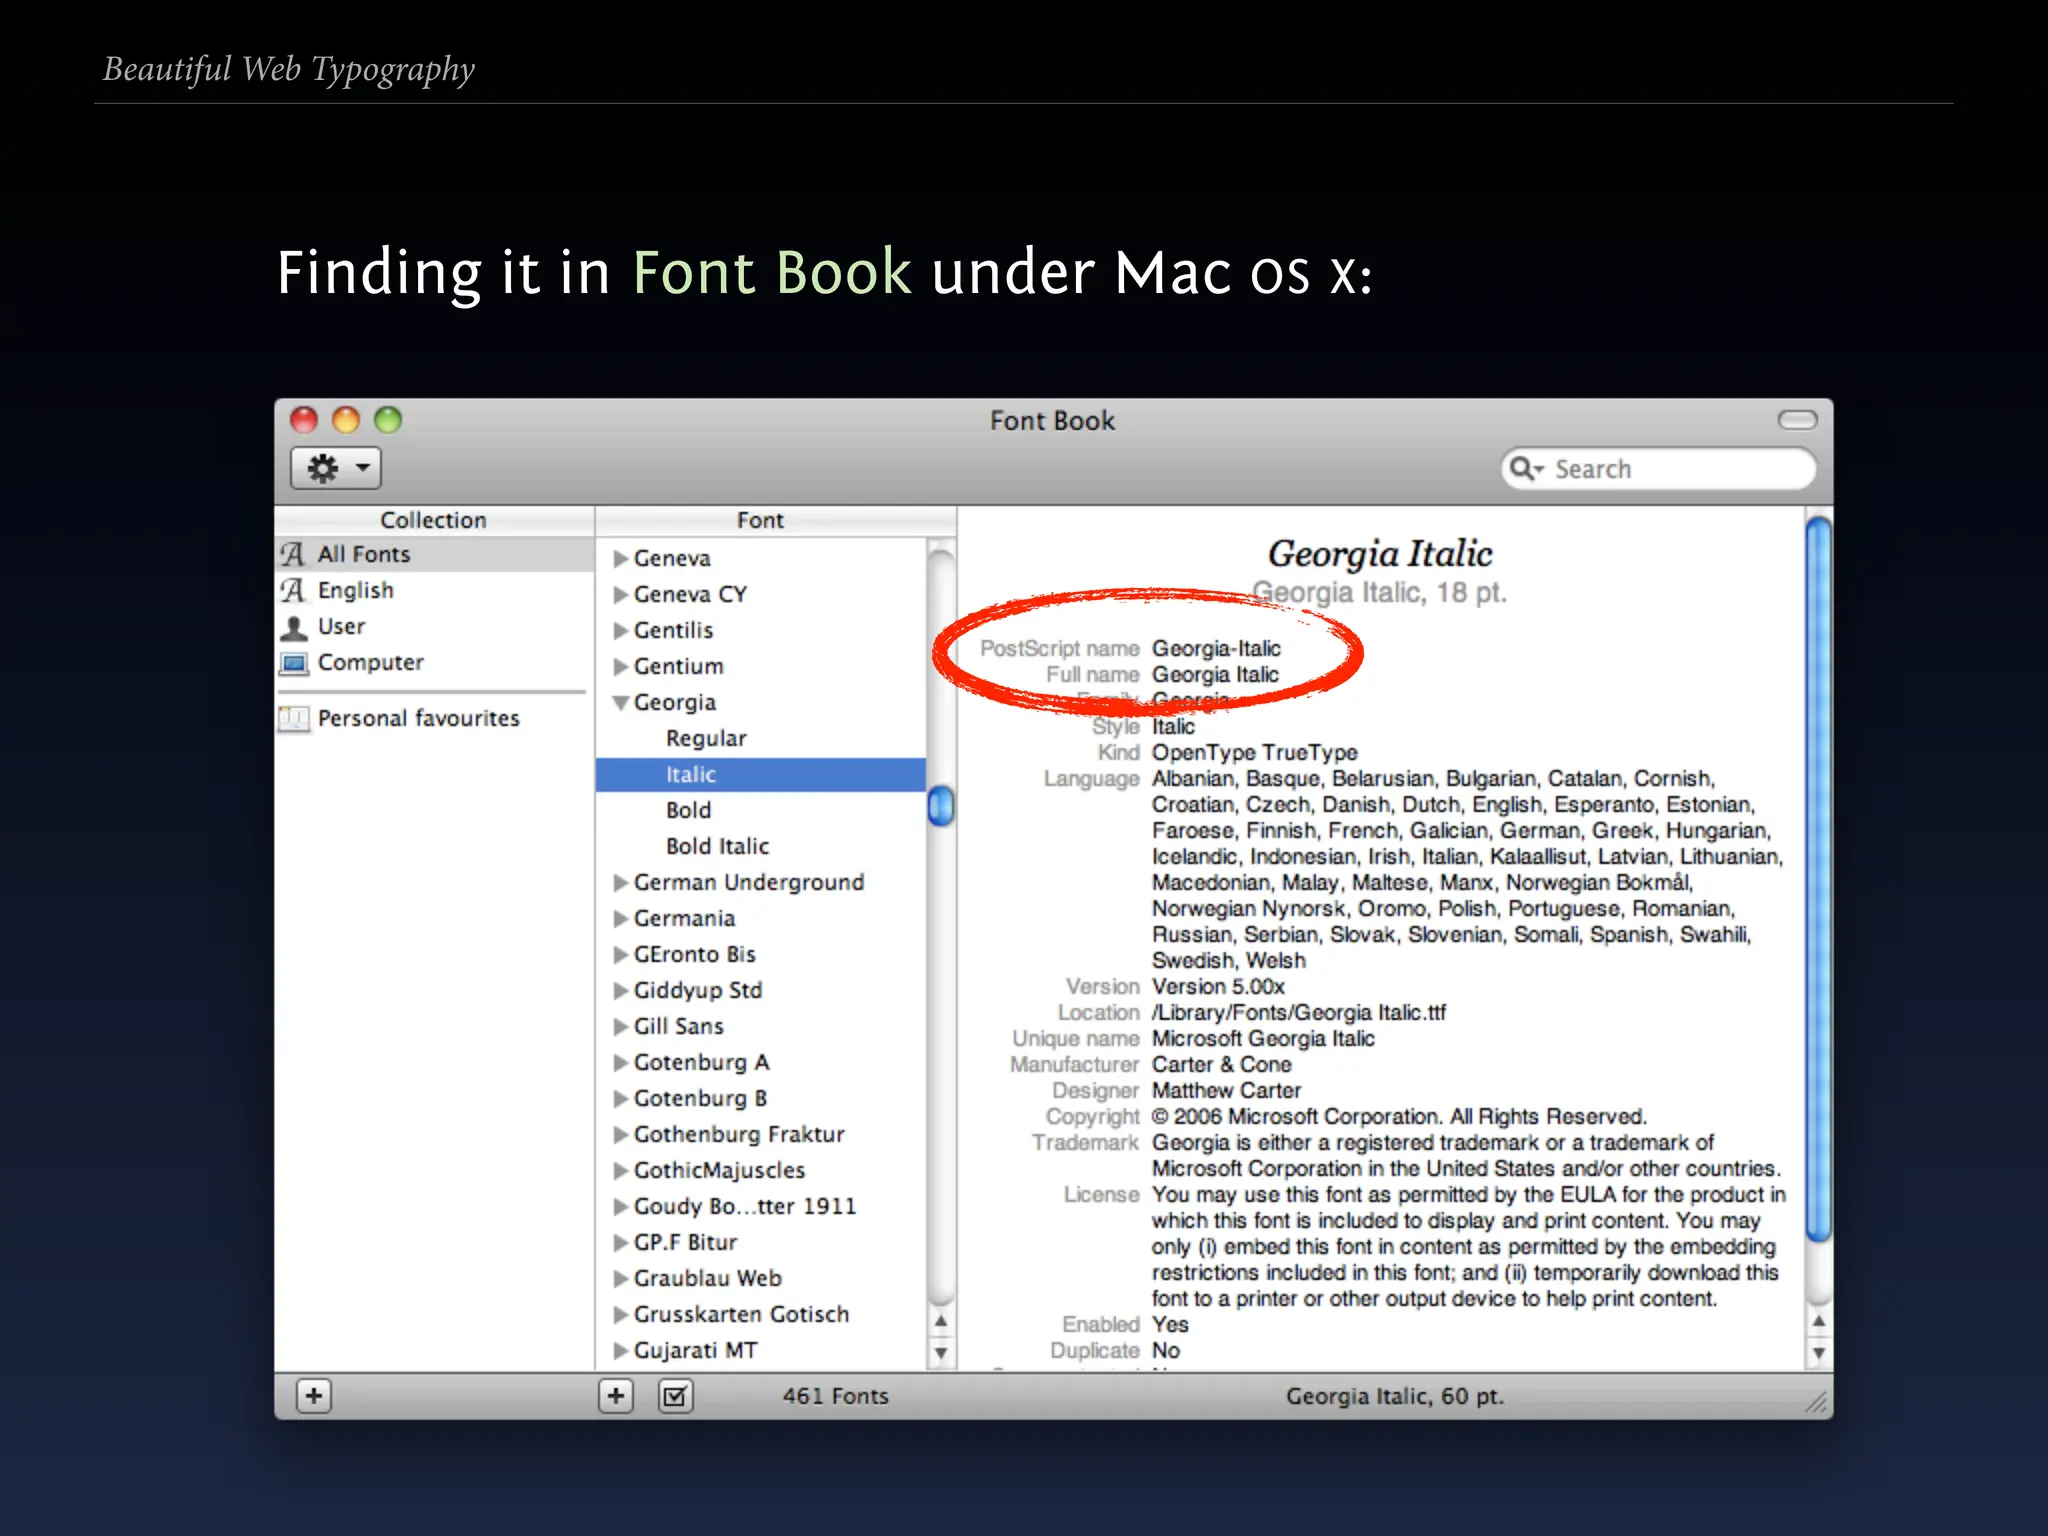The width and height of the screenshot is (2048, 1536).
Task: Click the Georgia Italic preview heading
Action: 1380,554
